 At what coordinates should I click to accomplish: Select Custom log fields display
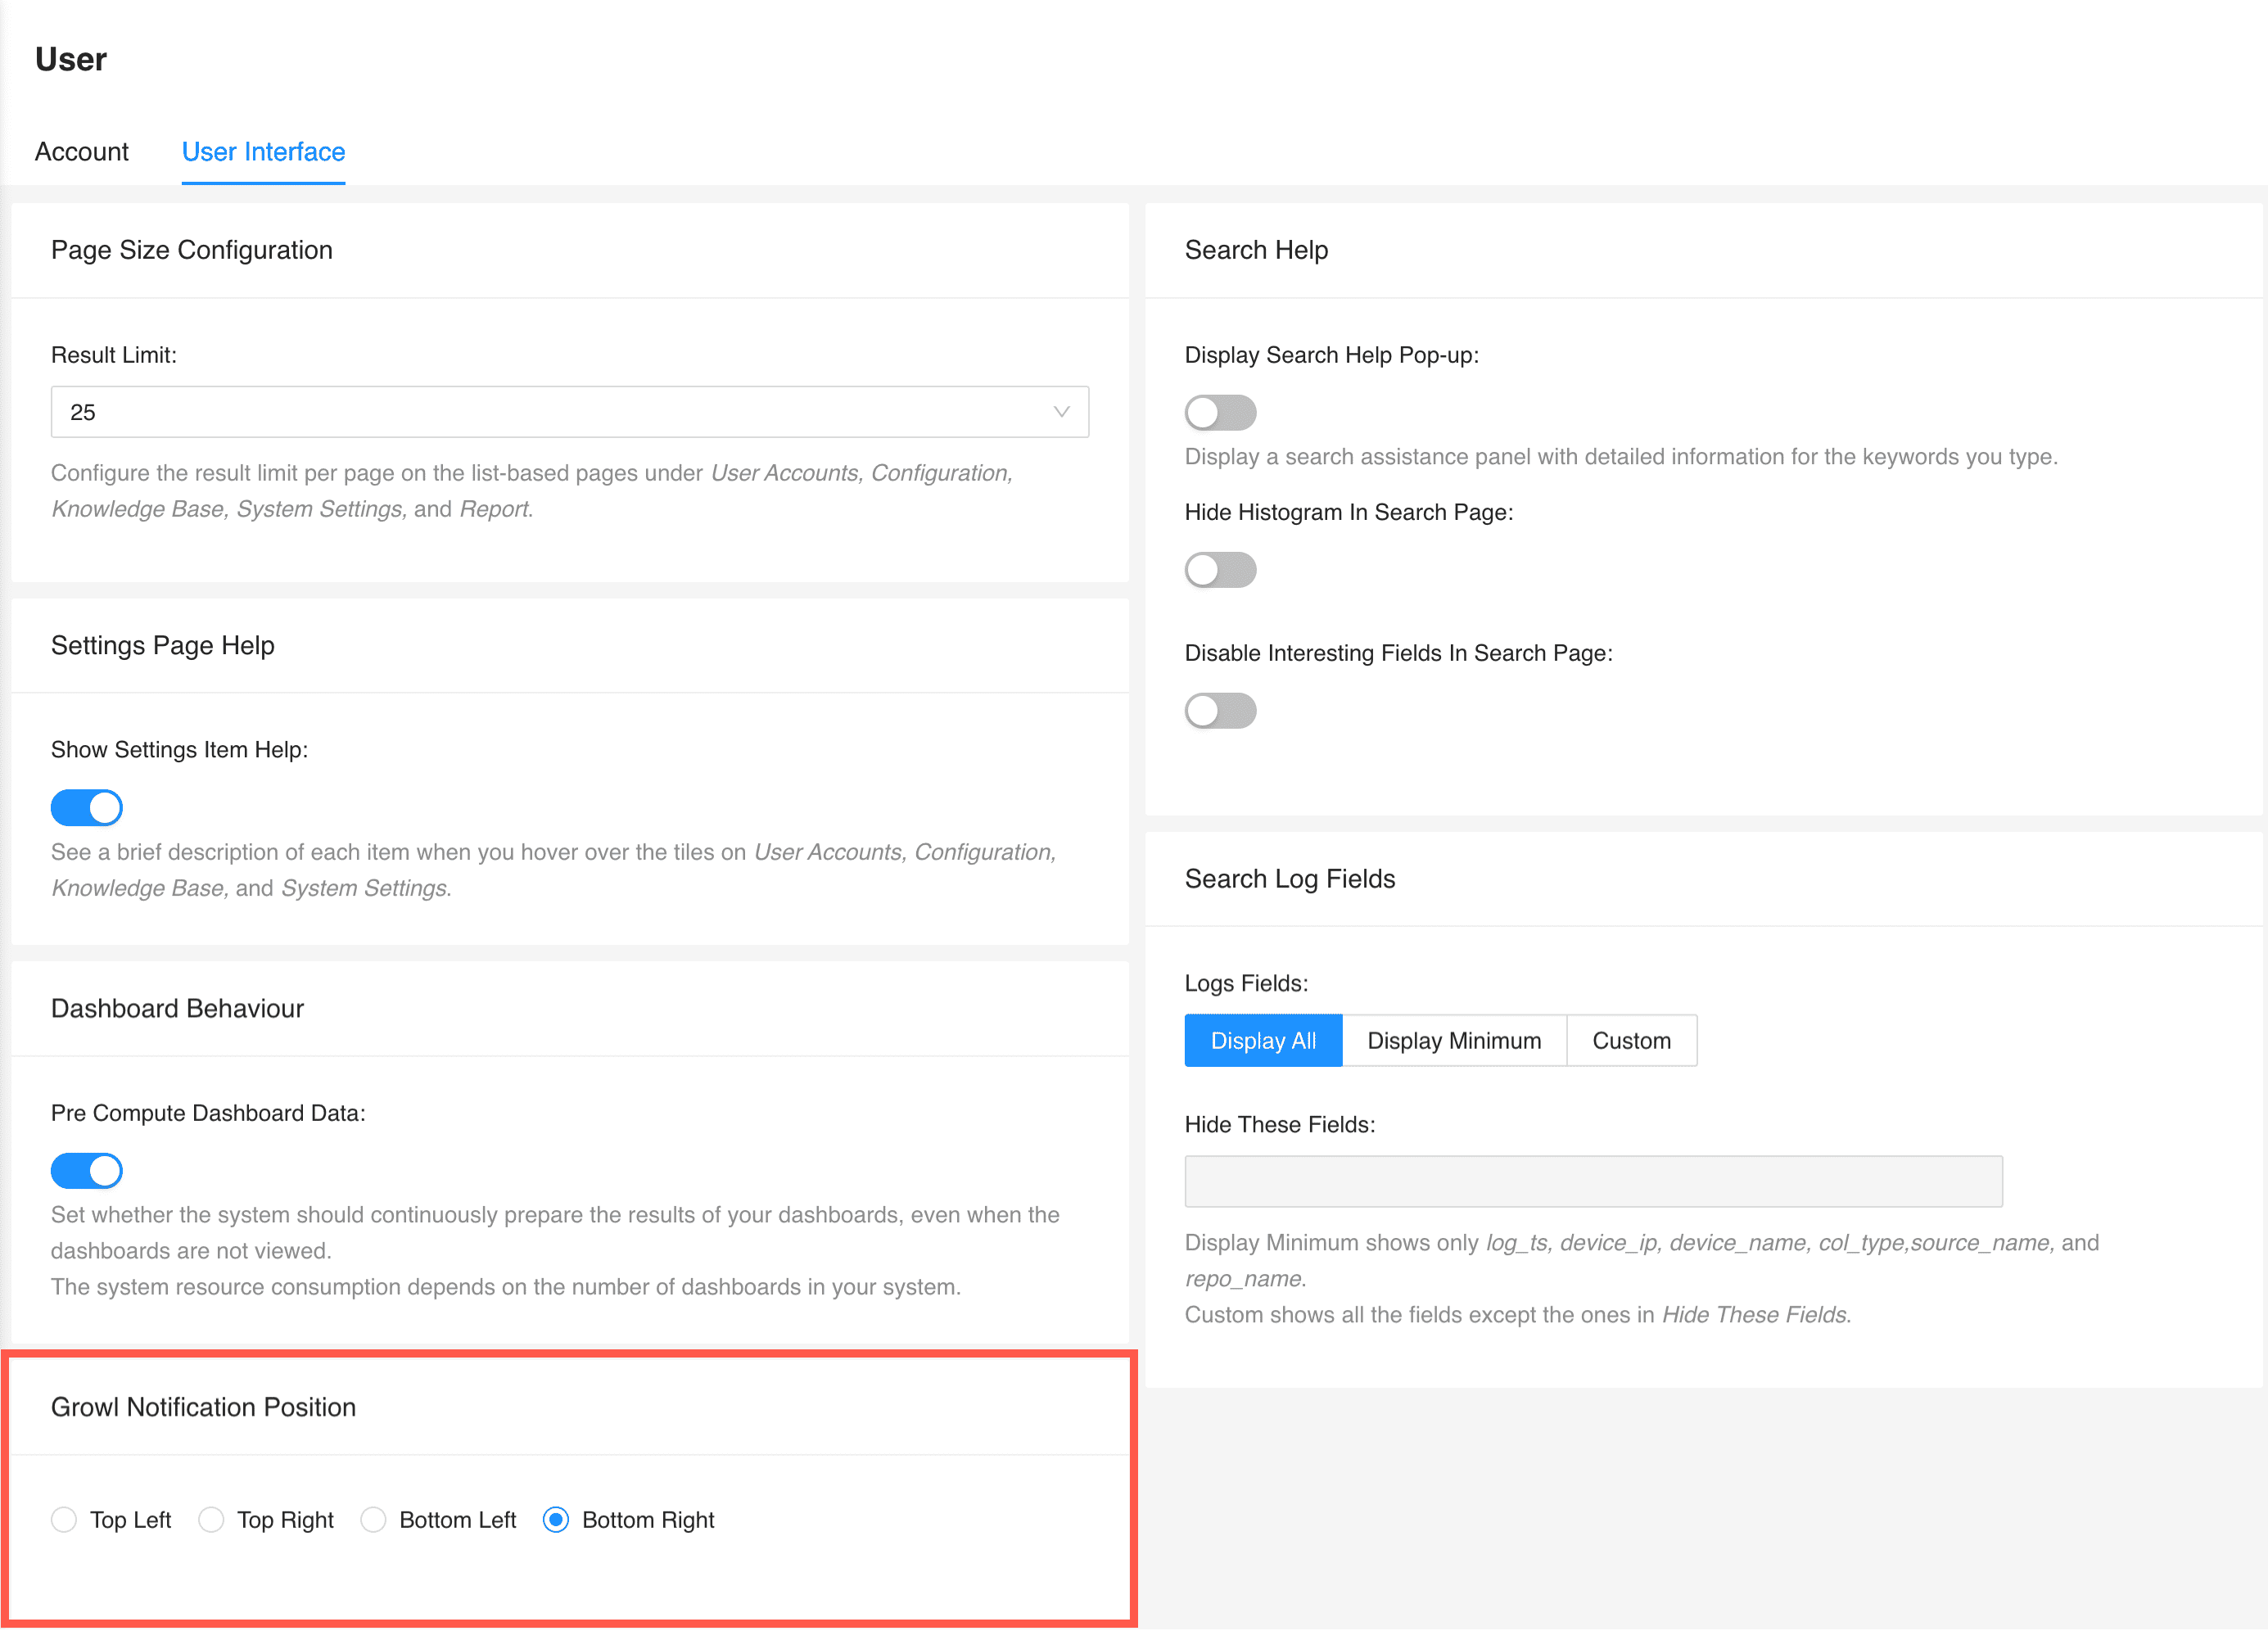point(1631,1040)
